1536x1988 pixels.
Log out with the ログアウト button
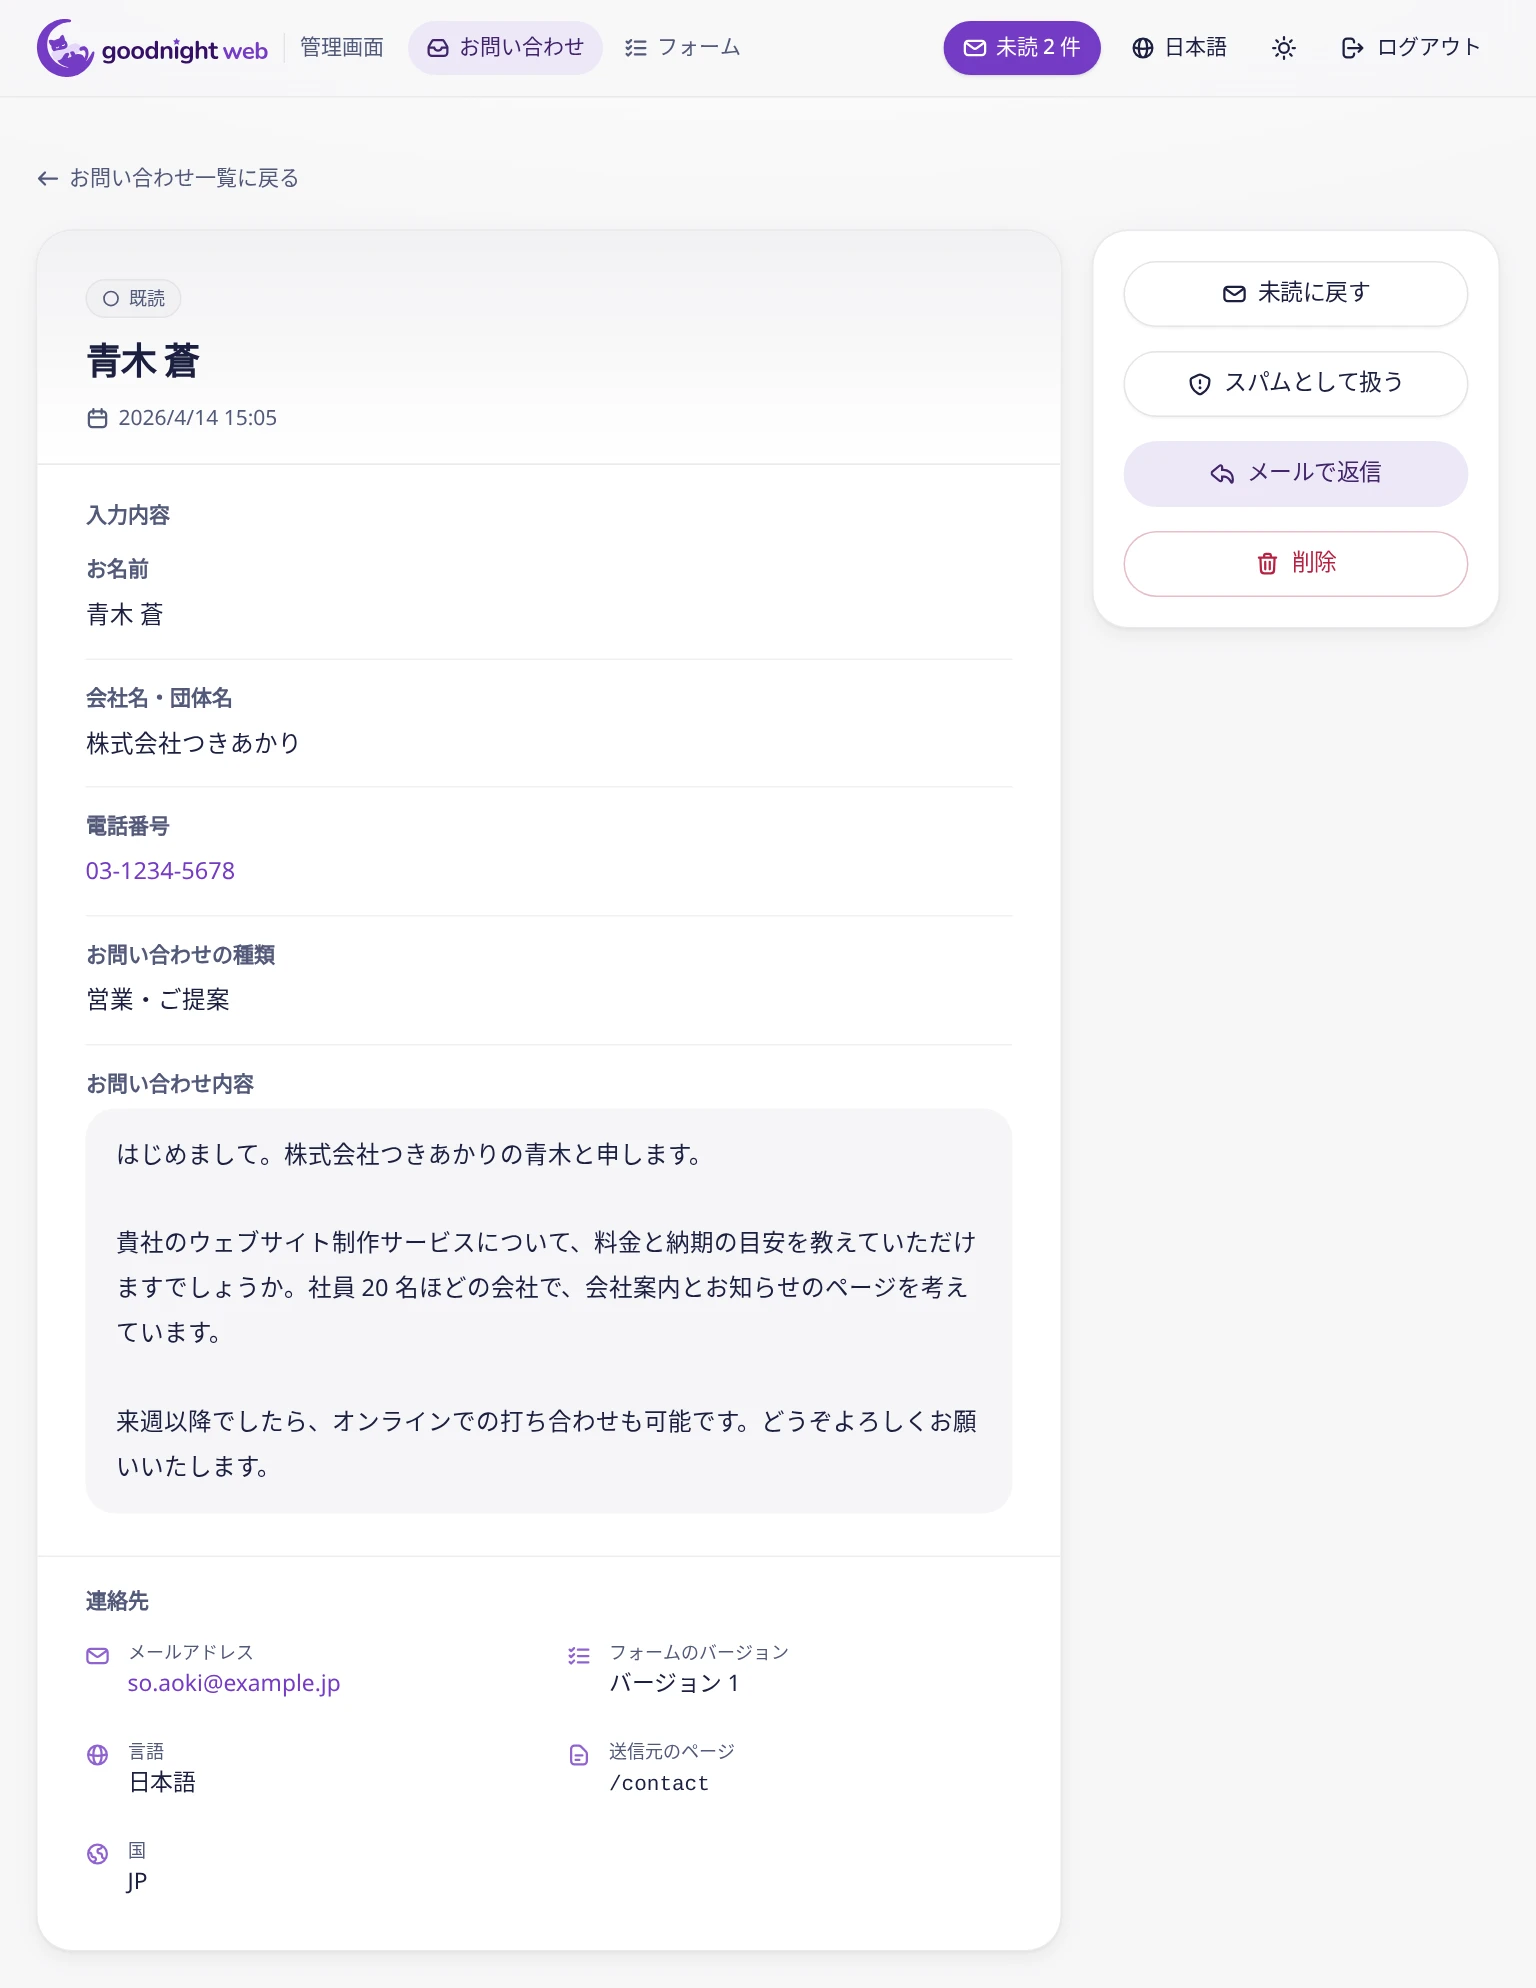(1411, 48)
